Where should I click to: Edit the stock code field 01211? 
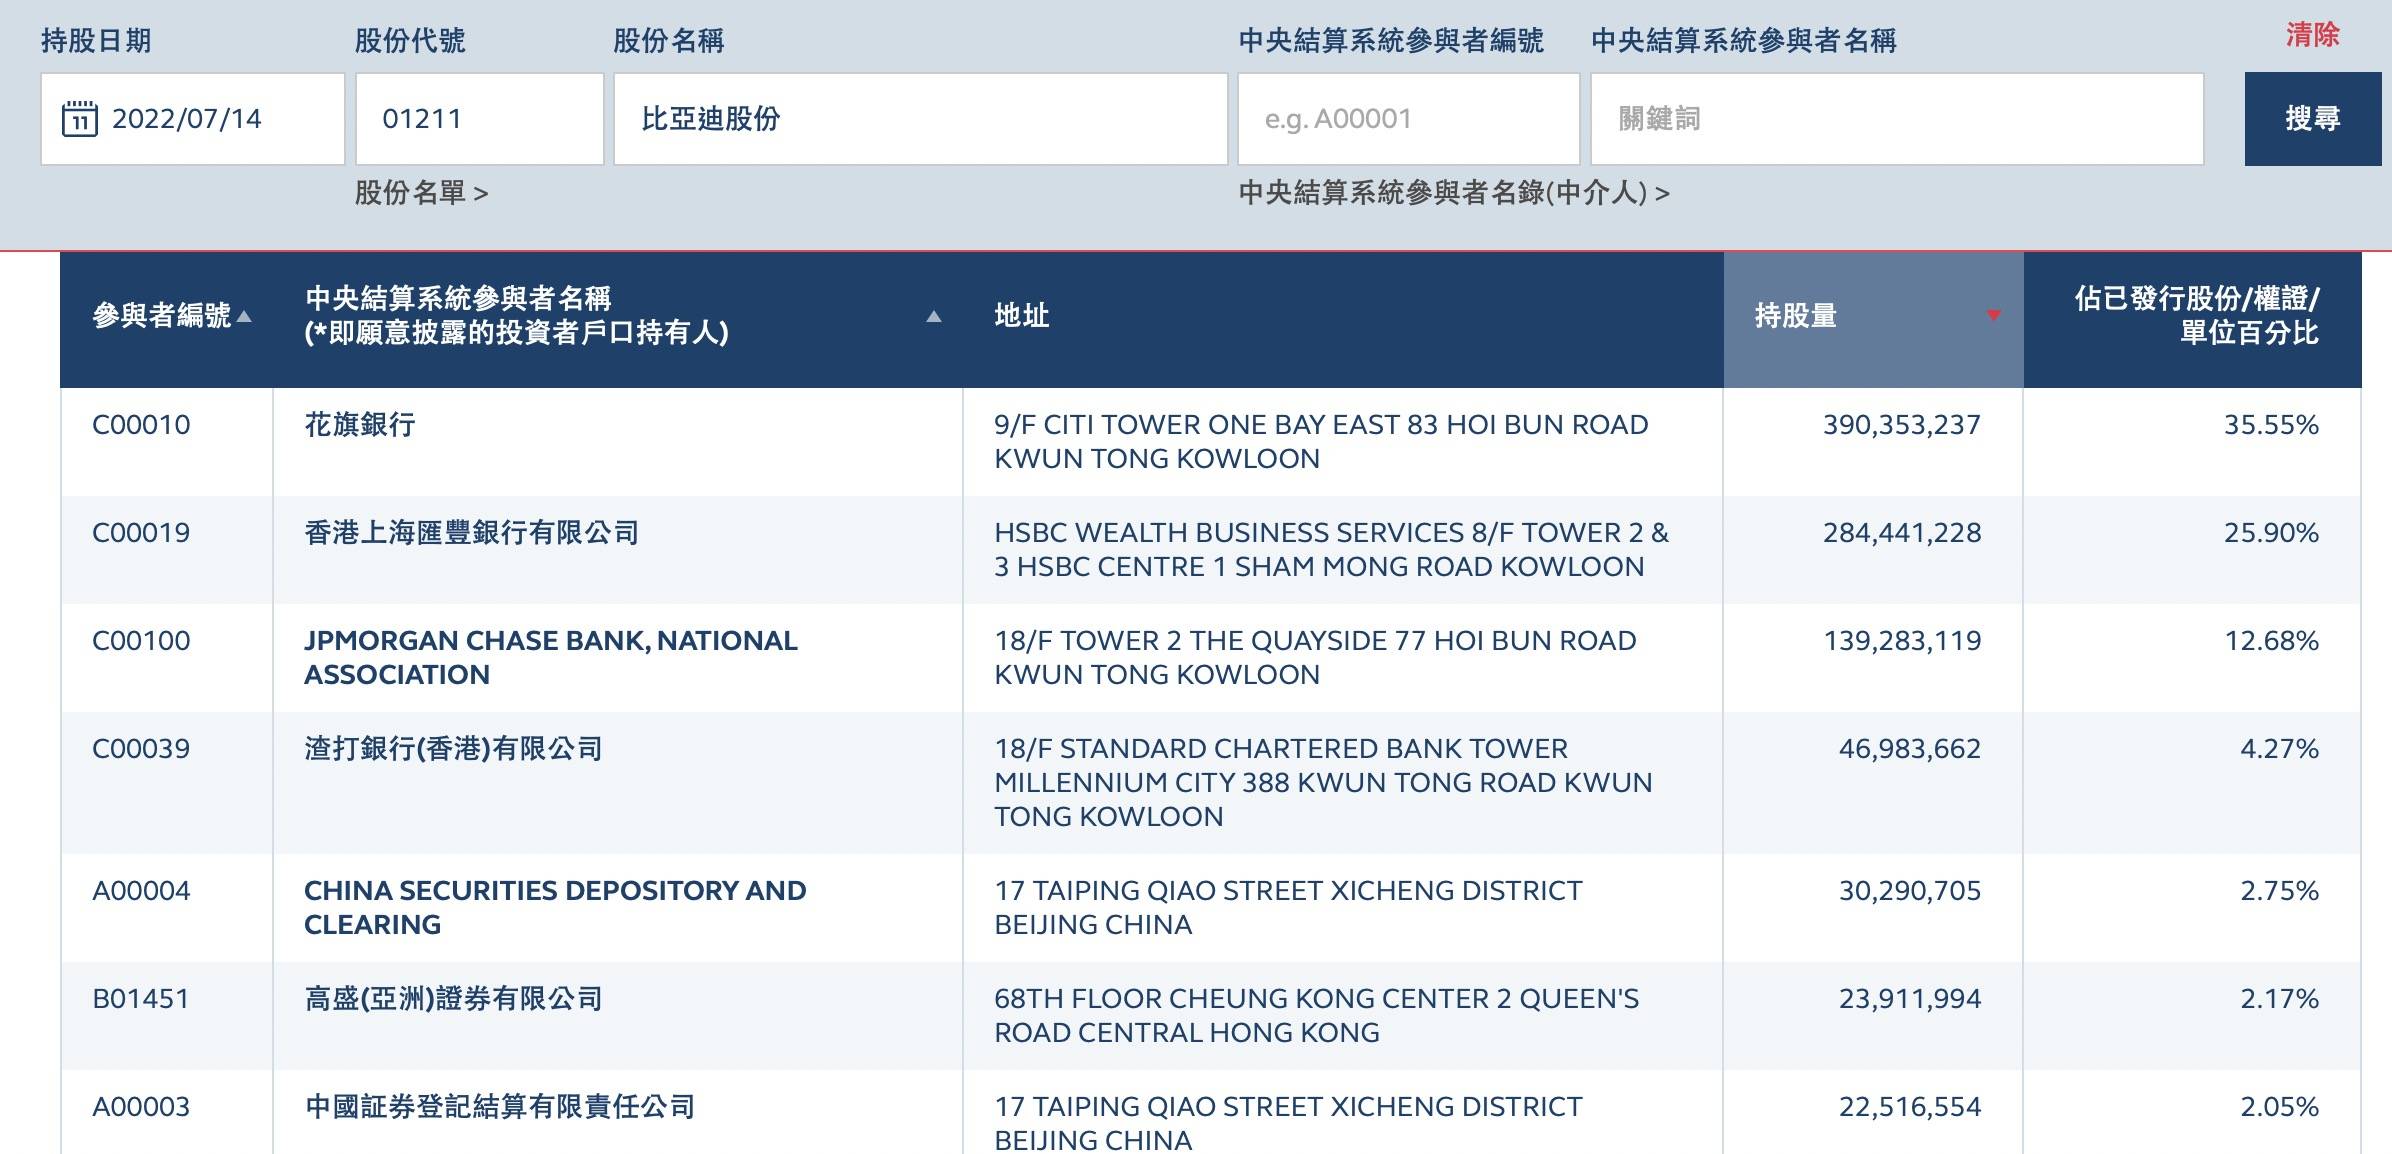coord(480,118)
